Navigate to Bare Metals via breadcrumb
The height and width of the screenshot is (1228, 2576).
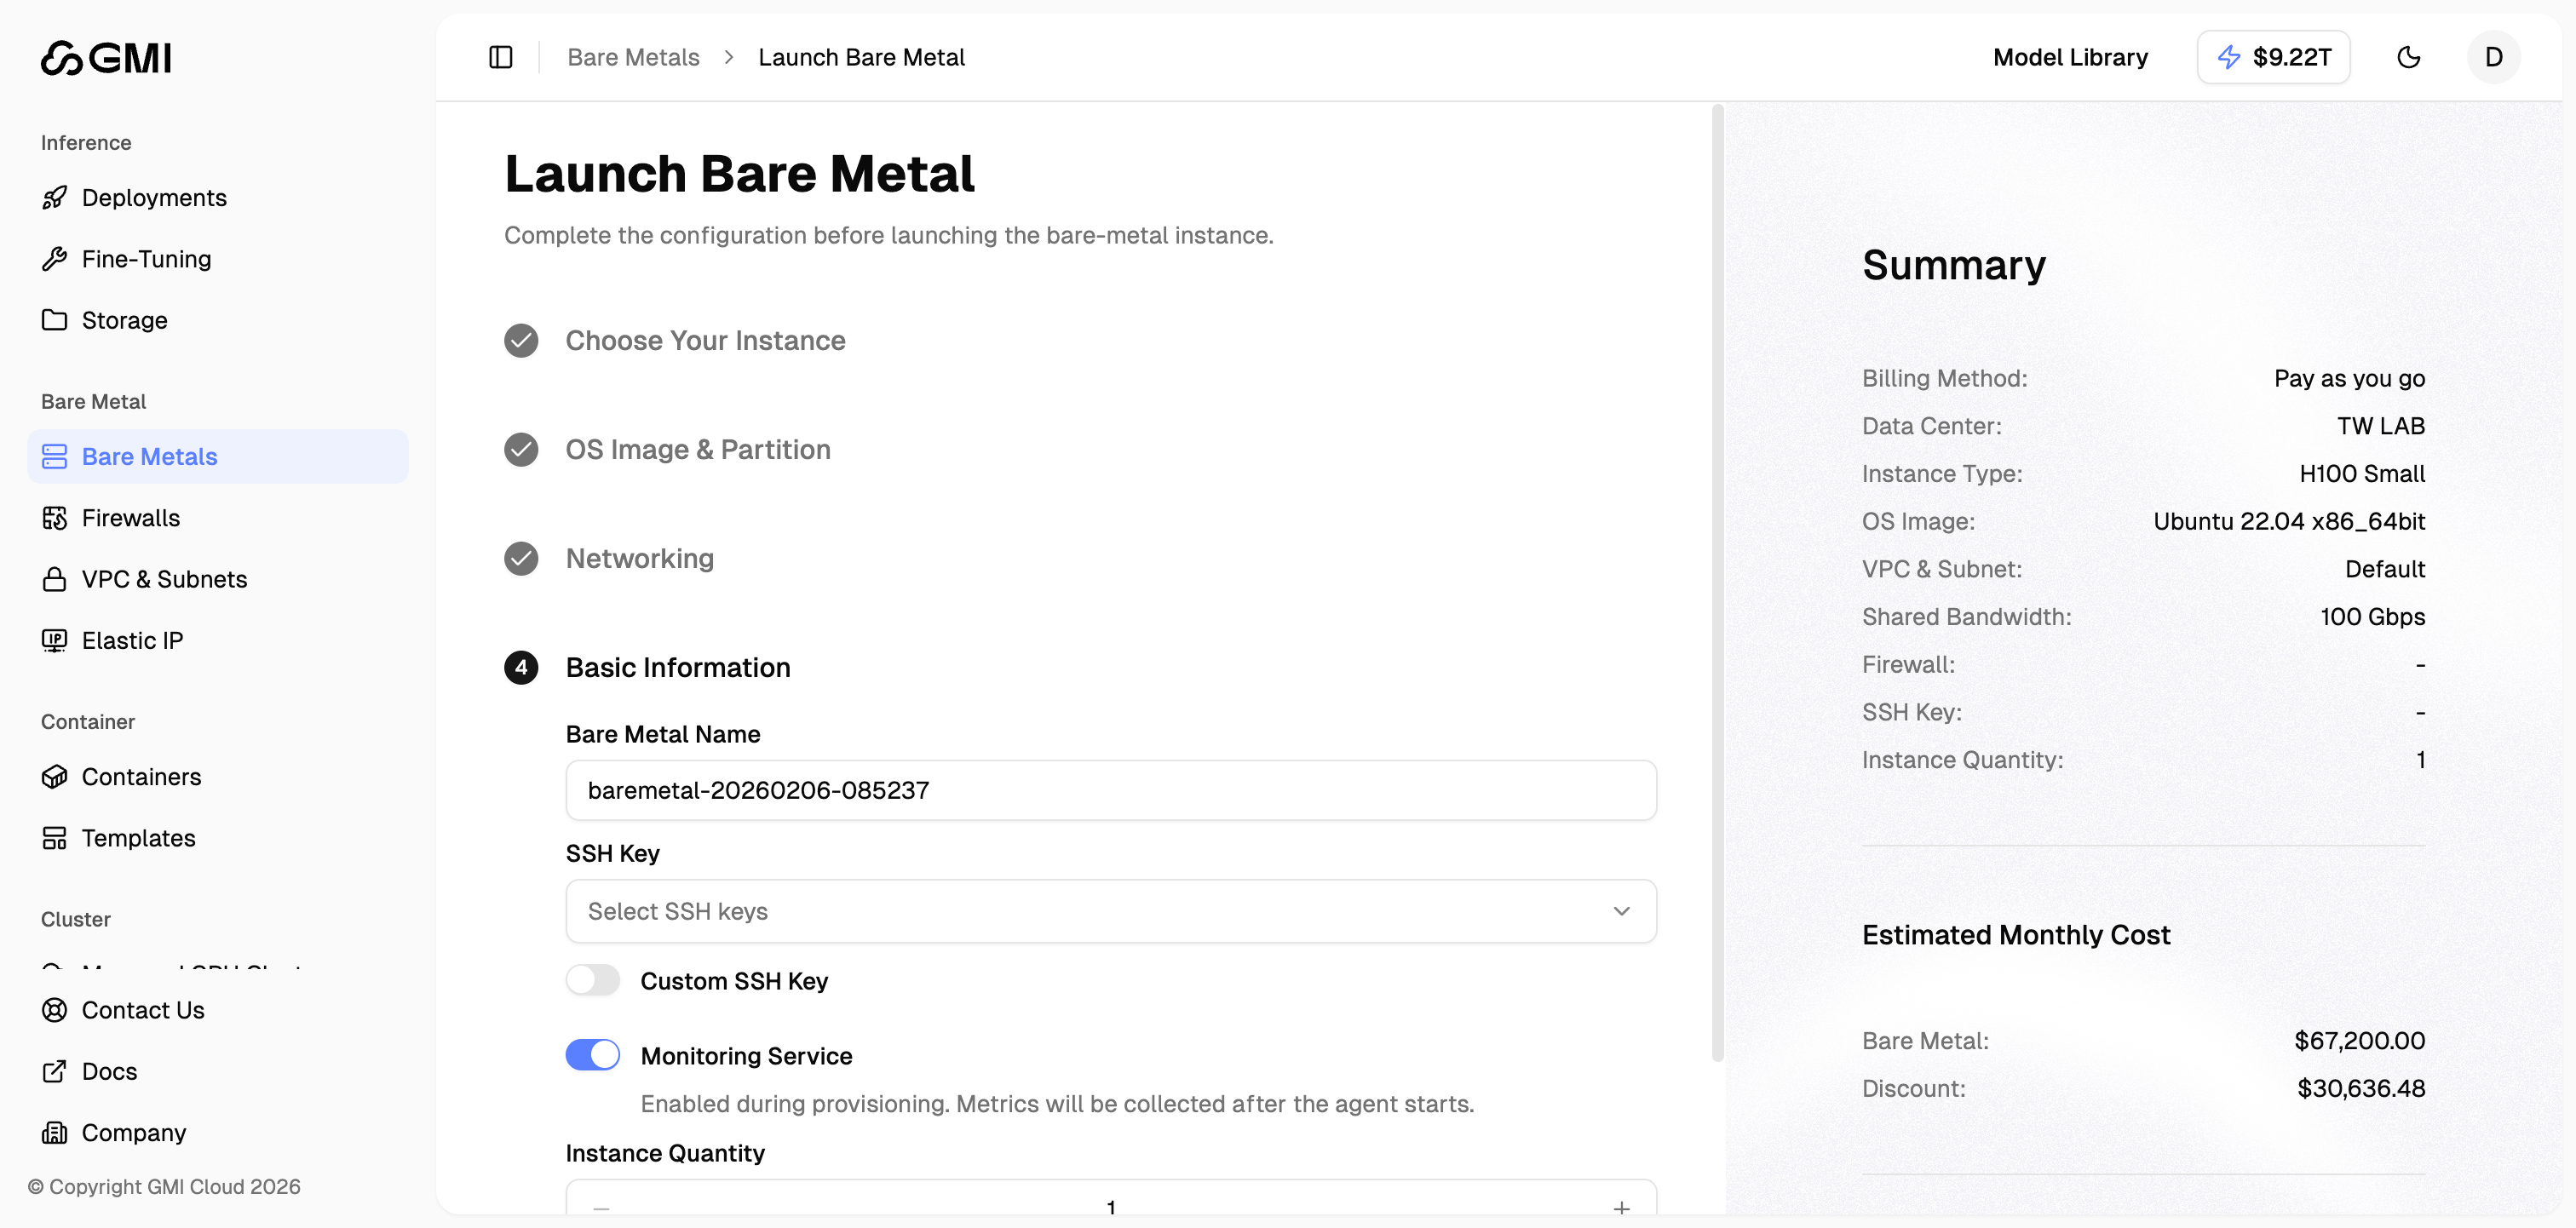click(632, 57)
